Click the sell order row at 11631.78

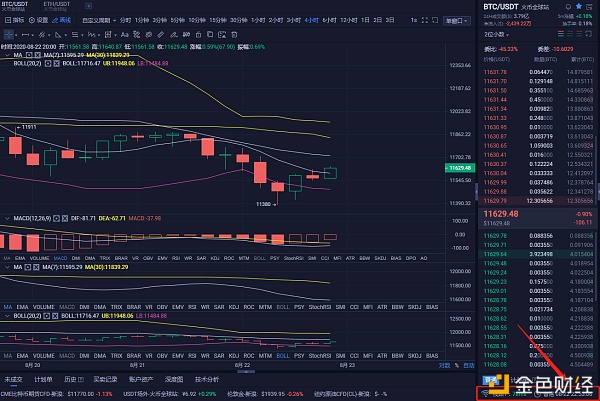(x=538, y=72)
